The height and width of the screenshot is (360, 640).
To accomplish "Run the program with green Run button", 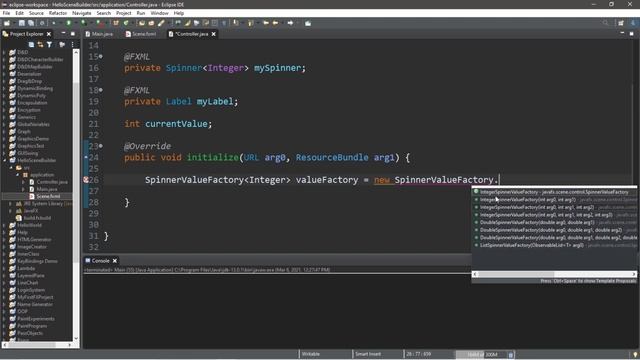I will point(69,23).
